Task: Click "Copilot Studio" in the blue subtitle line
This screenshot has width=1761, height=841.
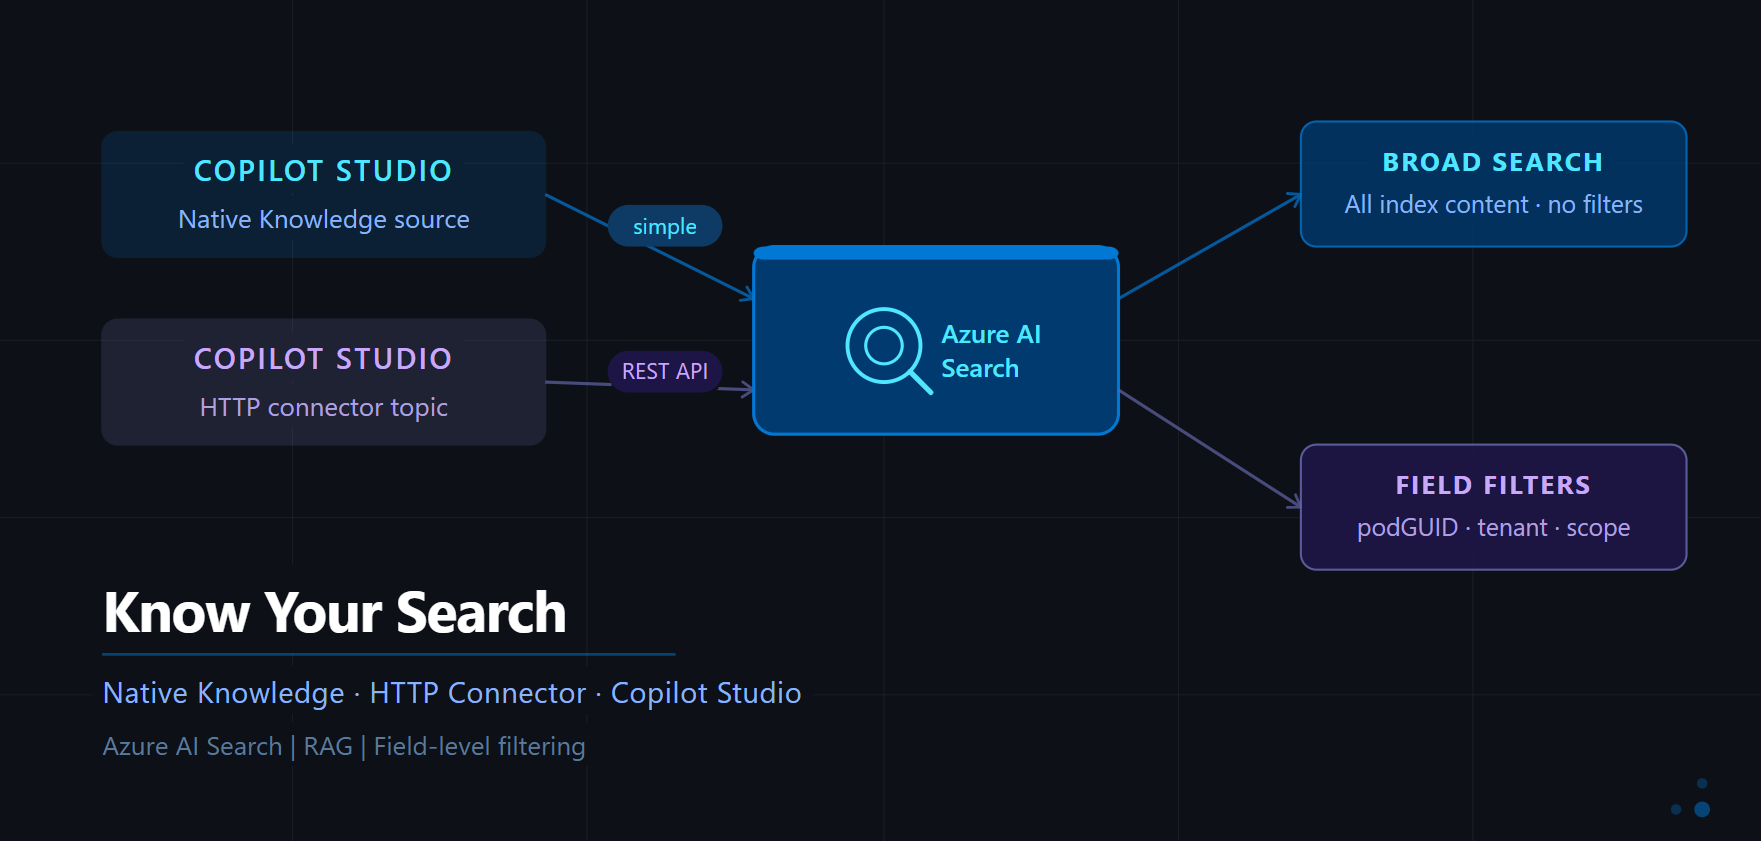Action: point(705,693)
